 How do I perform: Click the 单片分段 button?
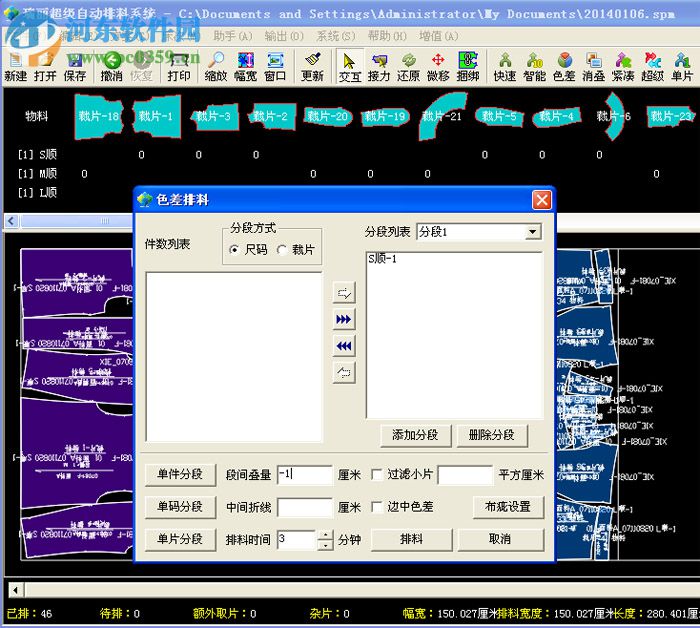180,539
